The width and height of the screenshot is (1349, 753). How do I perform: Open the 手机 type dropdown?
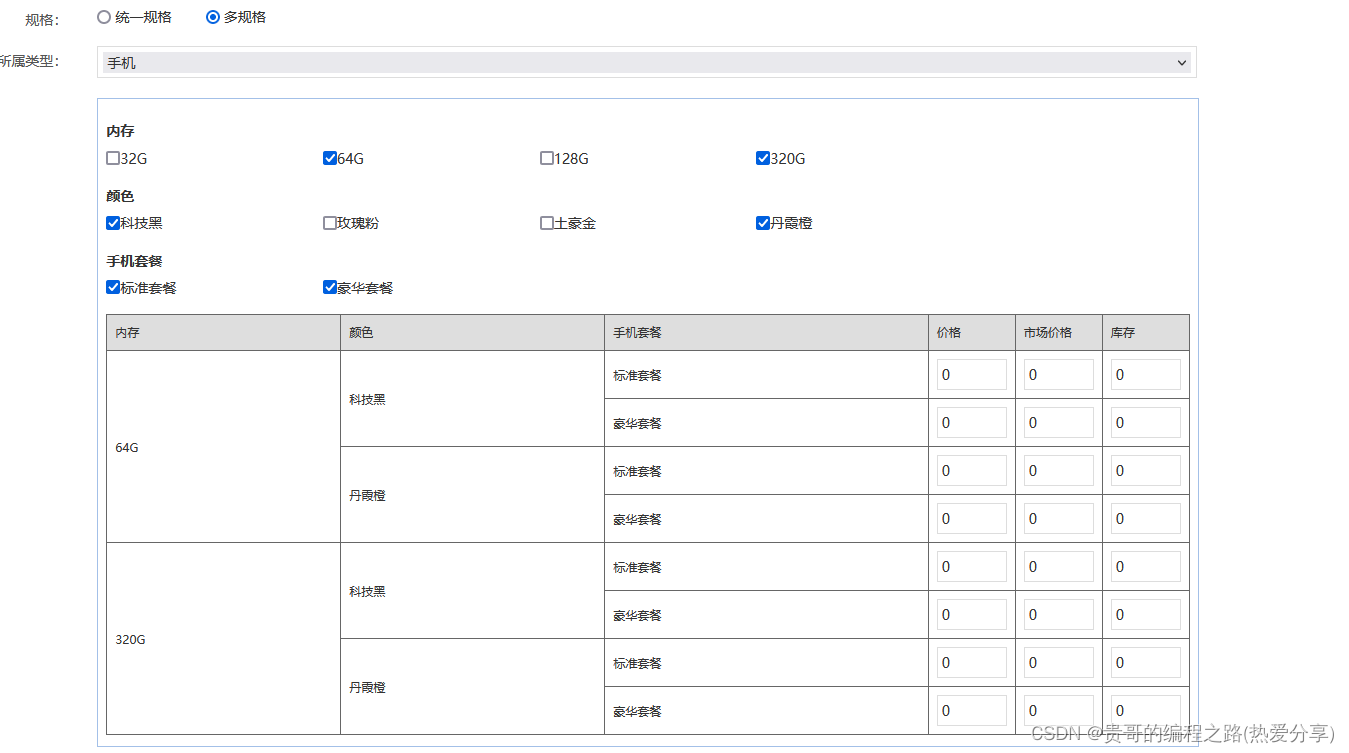tap(647, 63)
